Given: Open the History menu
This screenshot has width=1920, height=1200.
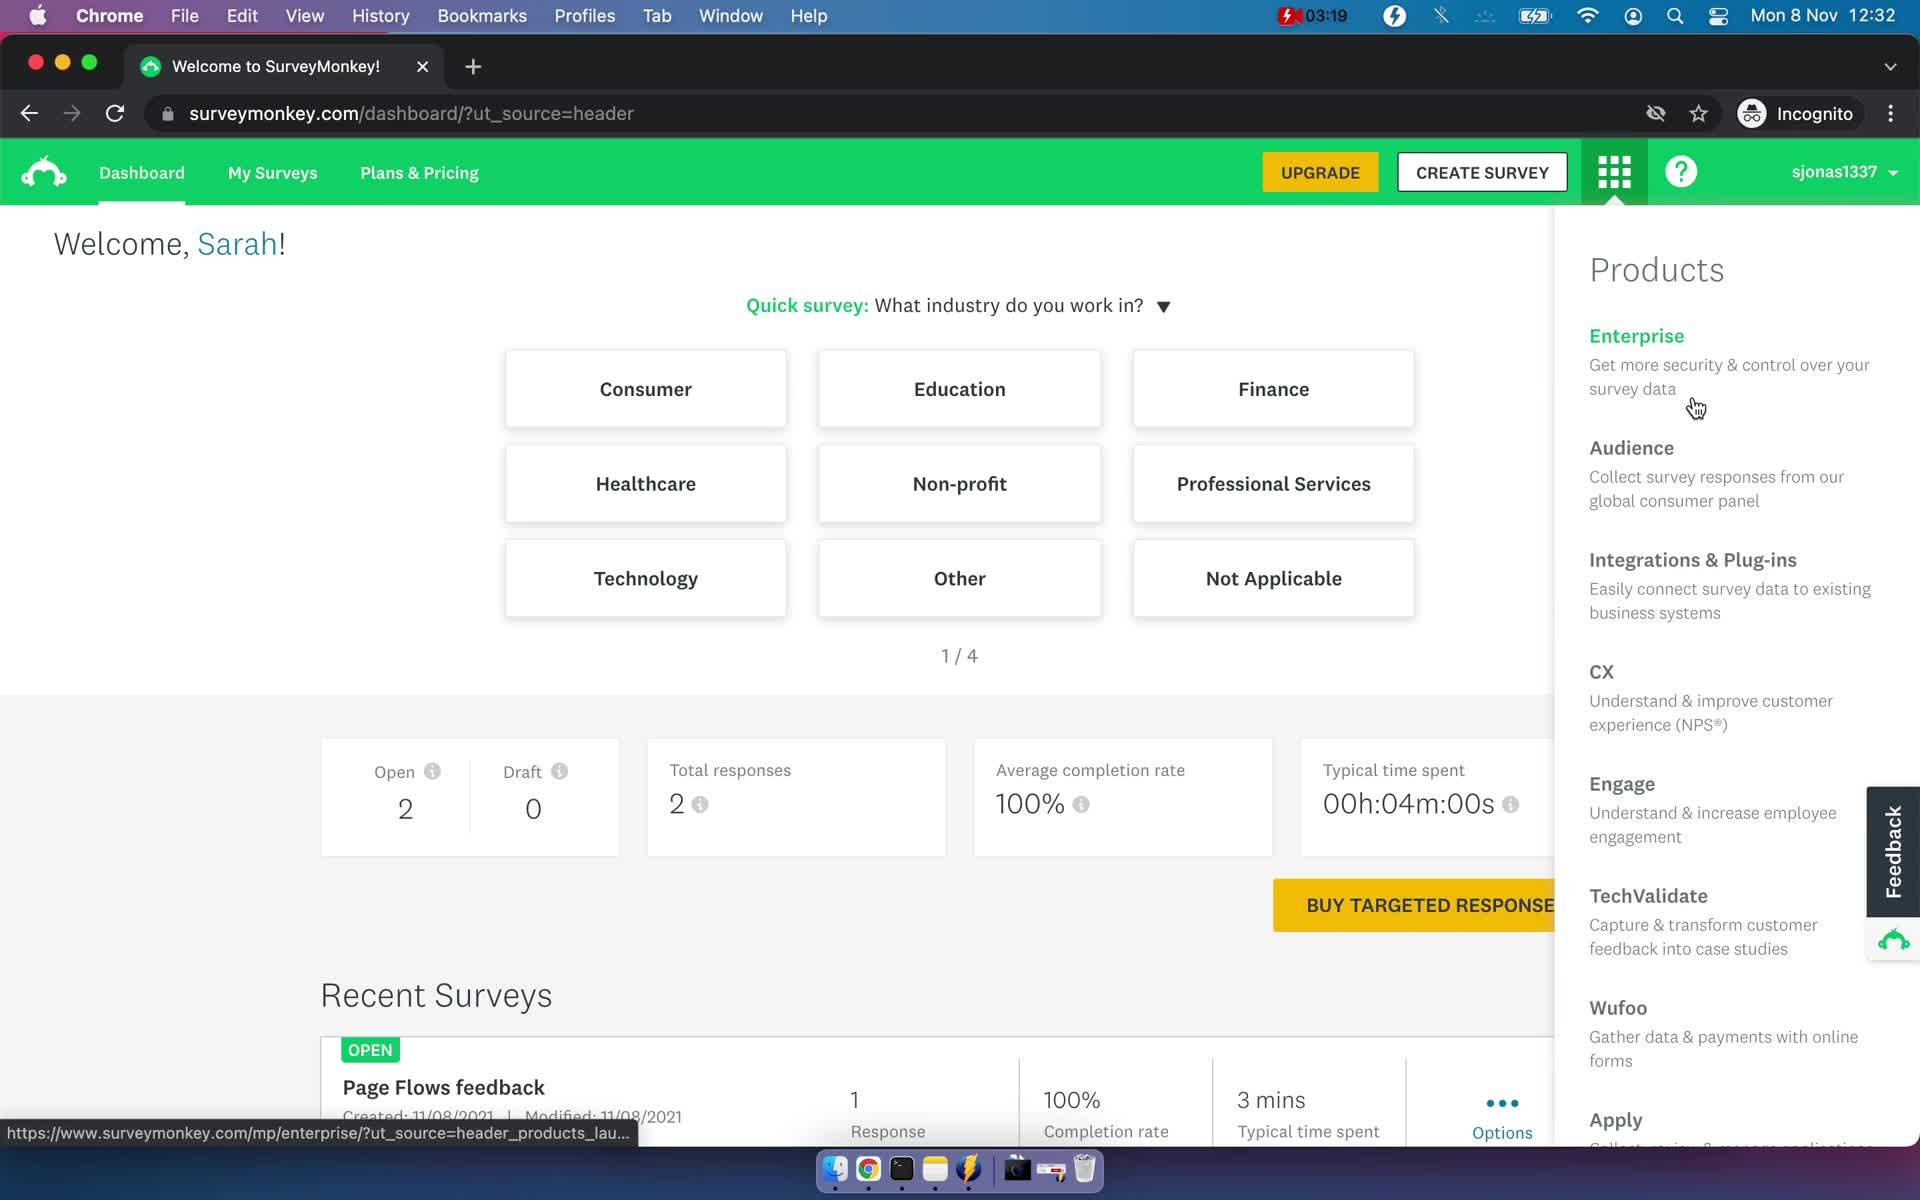Looking at the screenshot, I should coord(380,16).
